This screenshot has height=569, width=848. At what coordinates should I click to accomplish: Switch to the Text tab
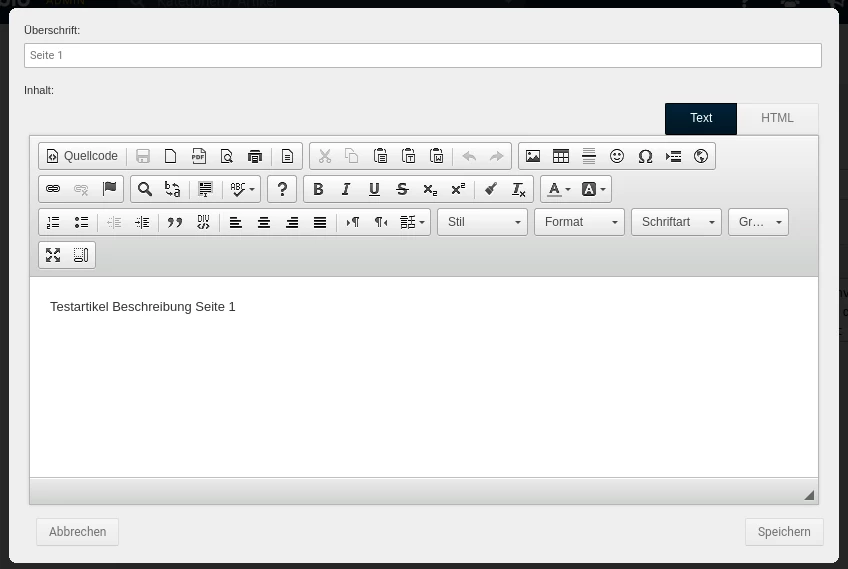[701, 118]
